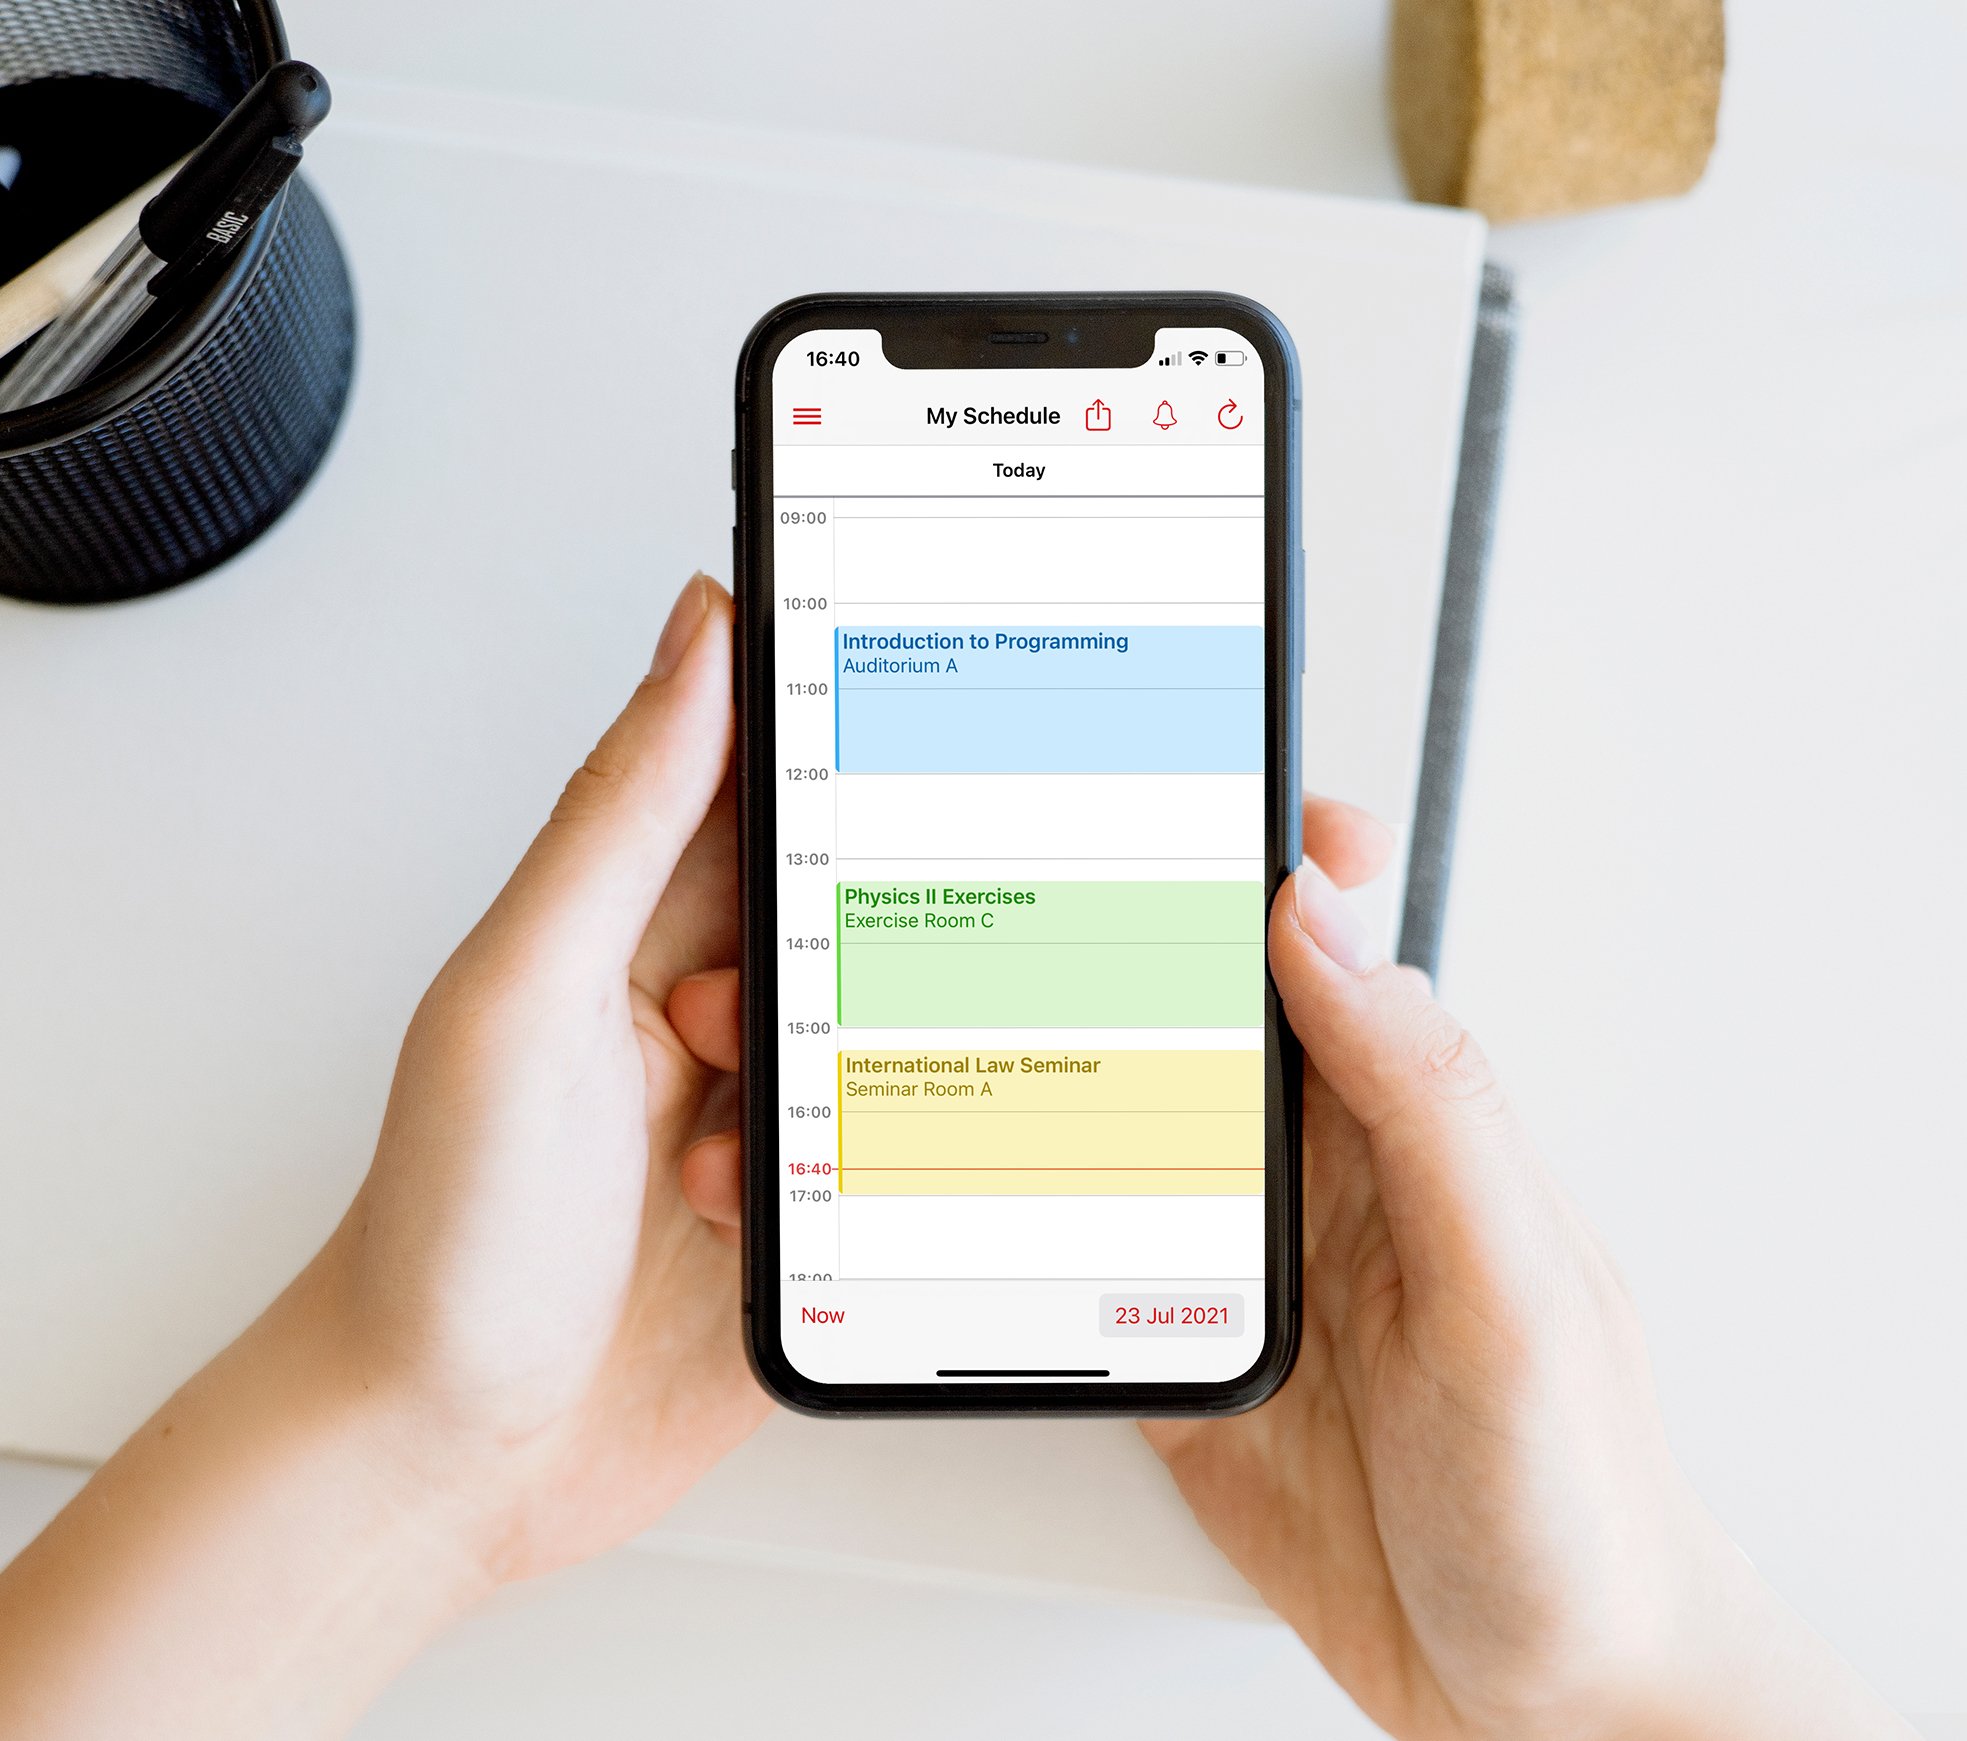This screenshot has height=1741, width=1967.
Task: Tap the WiFi status icon
Action: [1208, 355]
